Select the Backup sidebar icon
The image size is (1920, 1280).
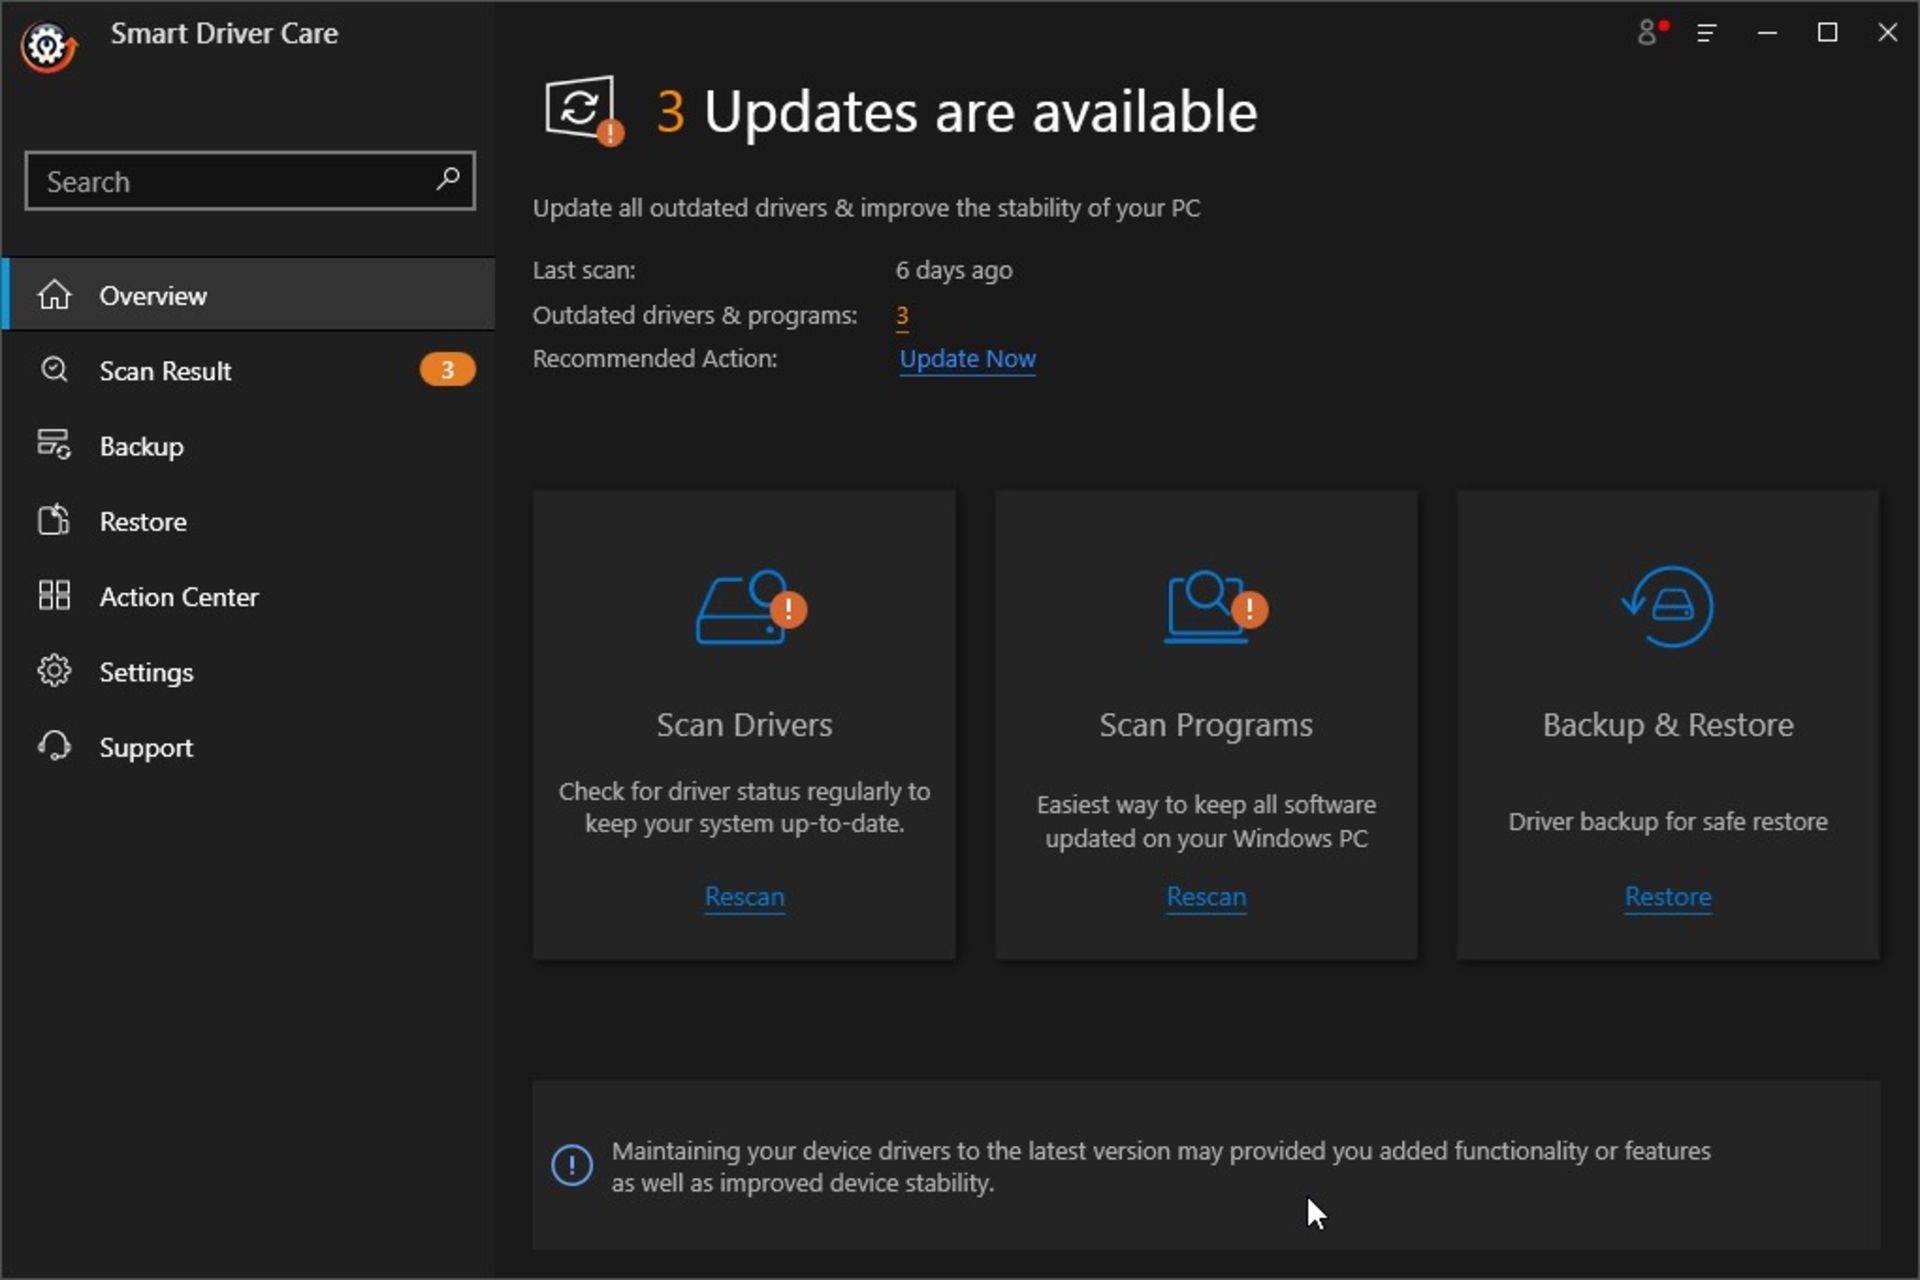coord(54,446)
